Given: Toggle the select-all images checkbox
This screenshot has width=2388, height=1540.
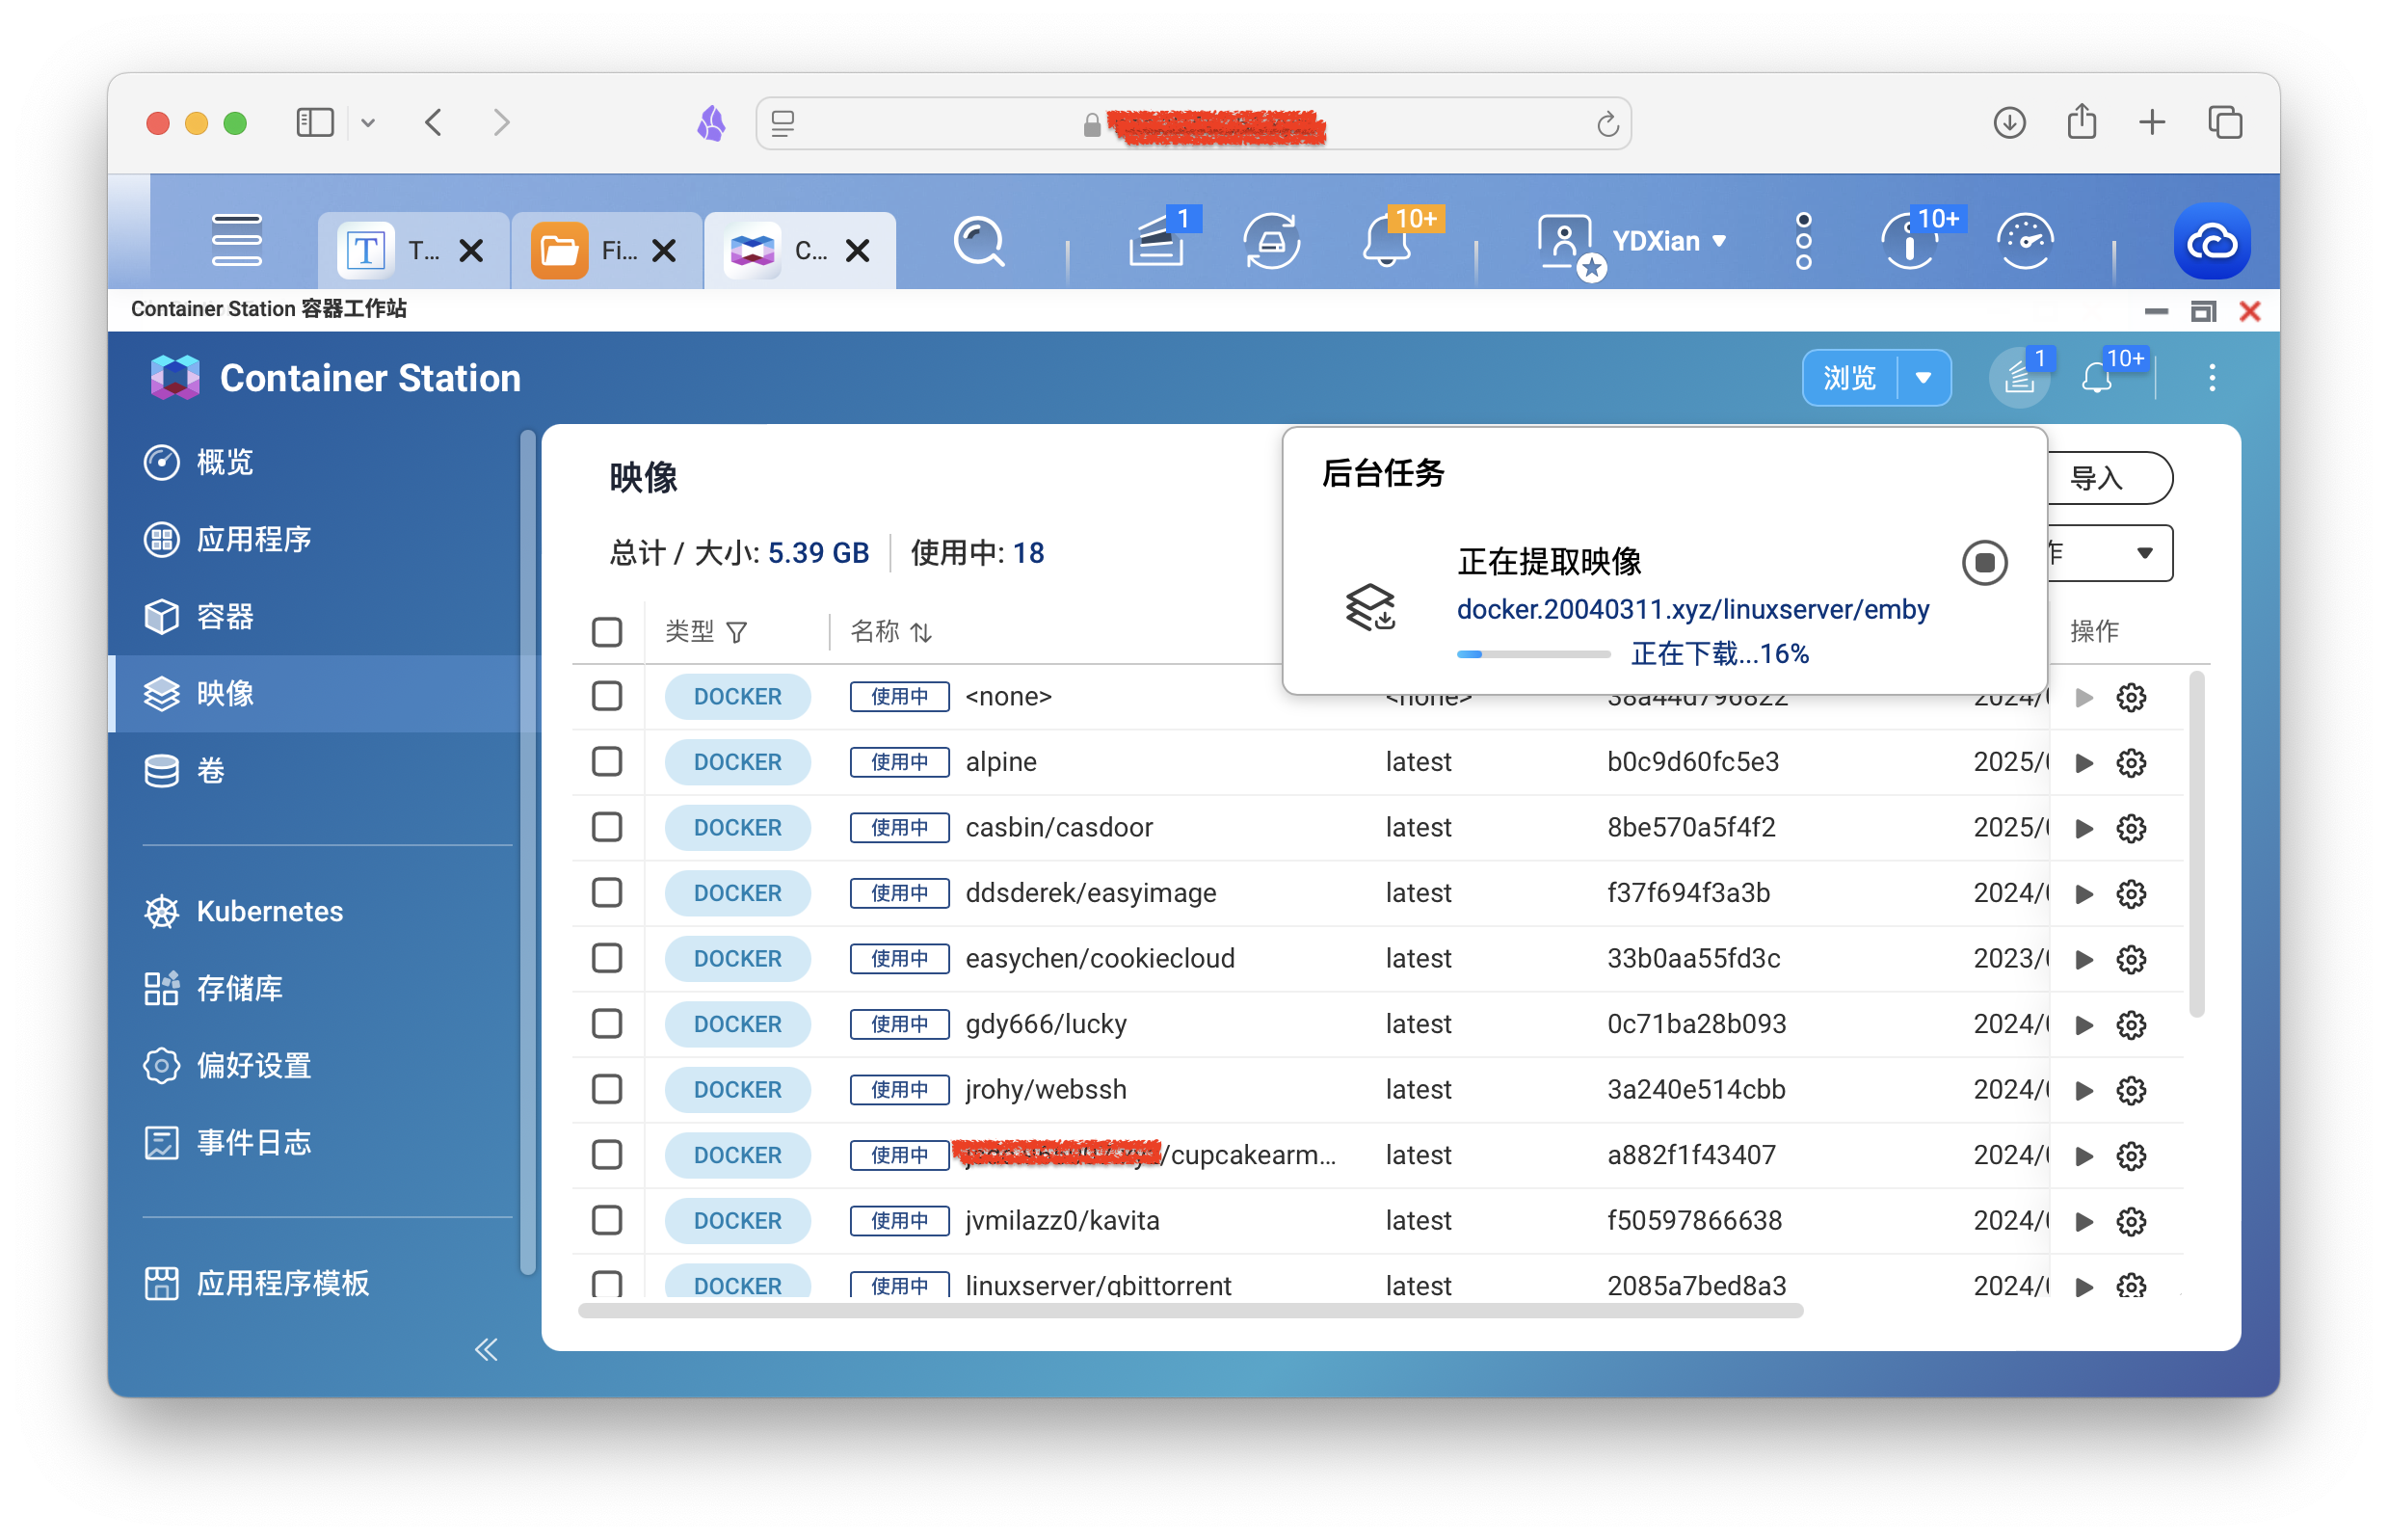Looking at the screenshot, I should pyautogui.click(x=607, y=632).
